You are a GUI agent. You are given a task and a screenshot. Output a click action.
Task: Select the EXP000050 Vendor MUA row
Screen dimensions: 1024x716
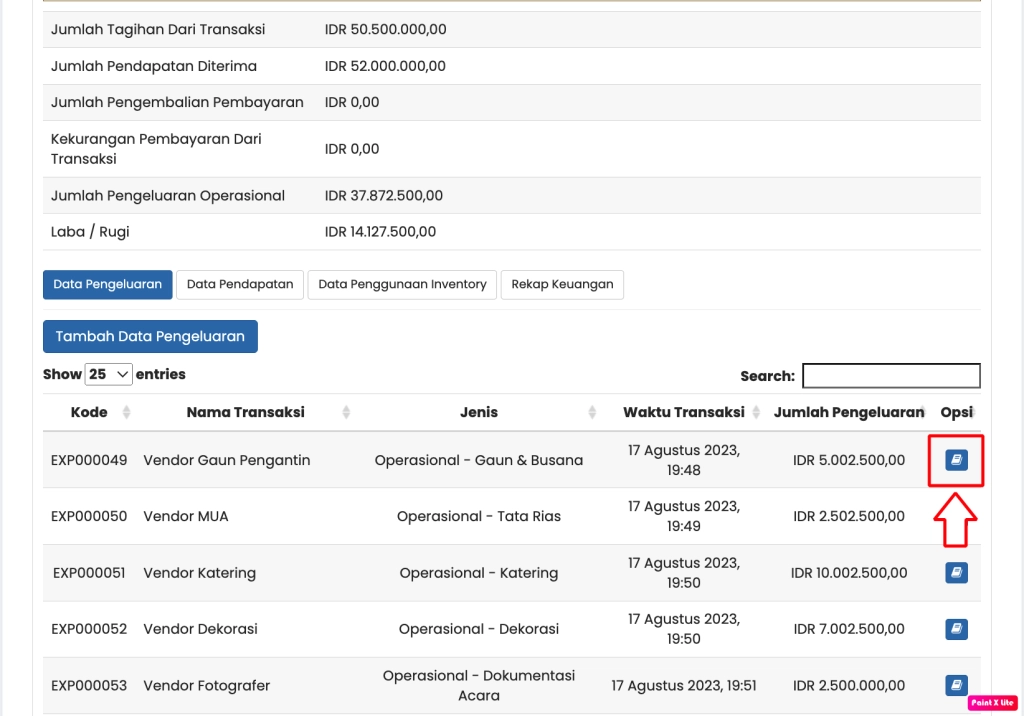(186, 517)
